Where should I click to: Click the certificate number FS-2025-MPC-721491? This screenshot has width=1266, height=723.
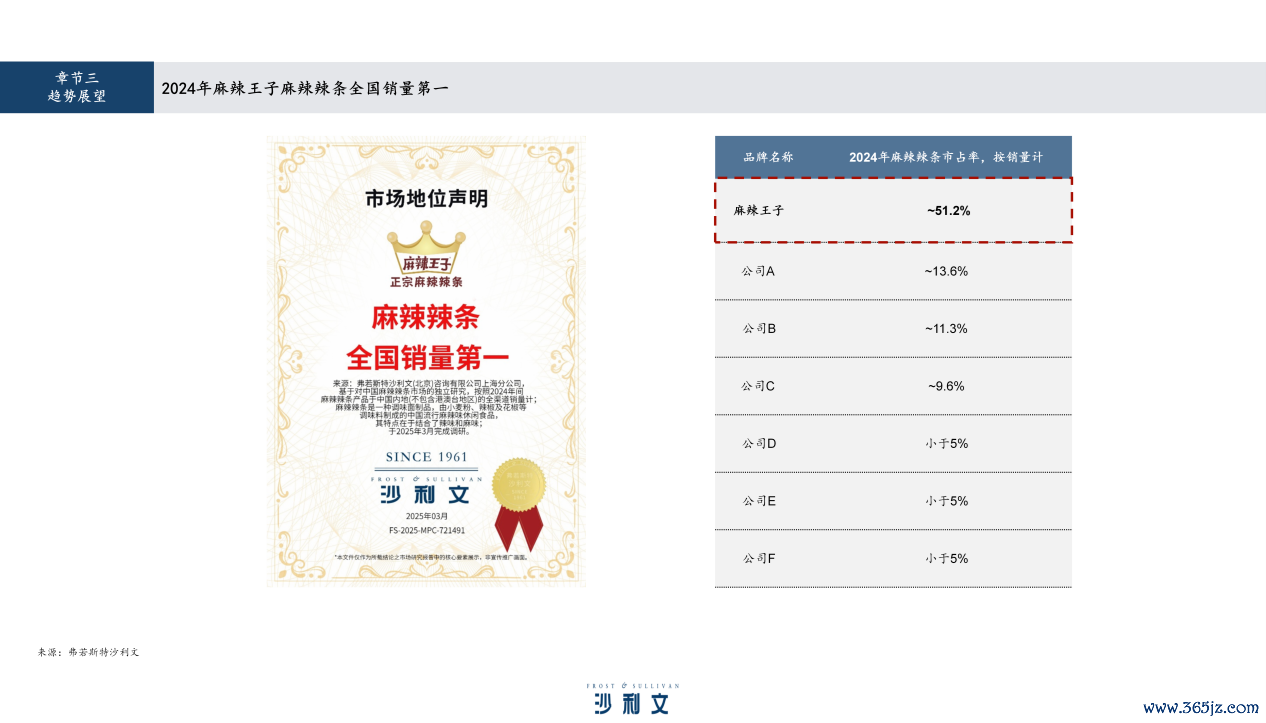tap(427, 530)
